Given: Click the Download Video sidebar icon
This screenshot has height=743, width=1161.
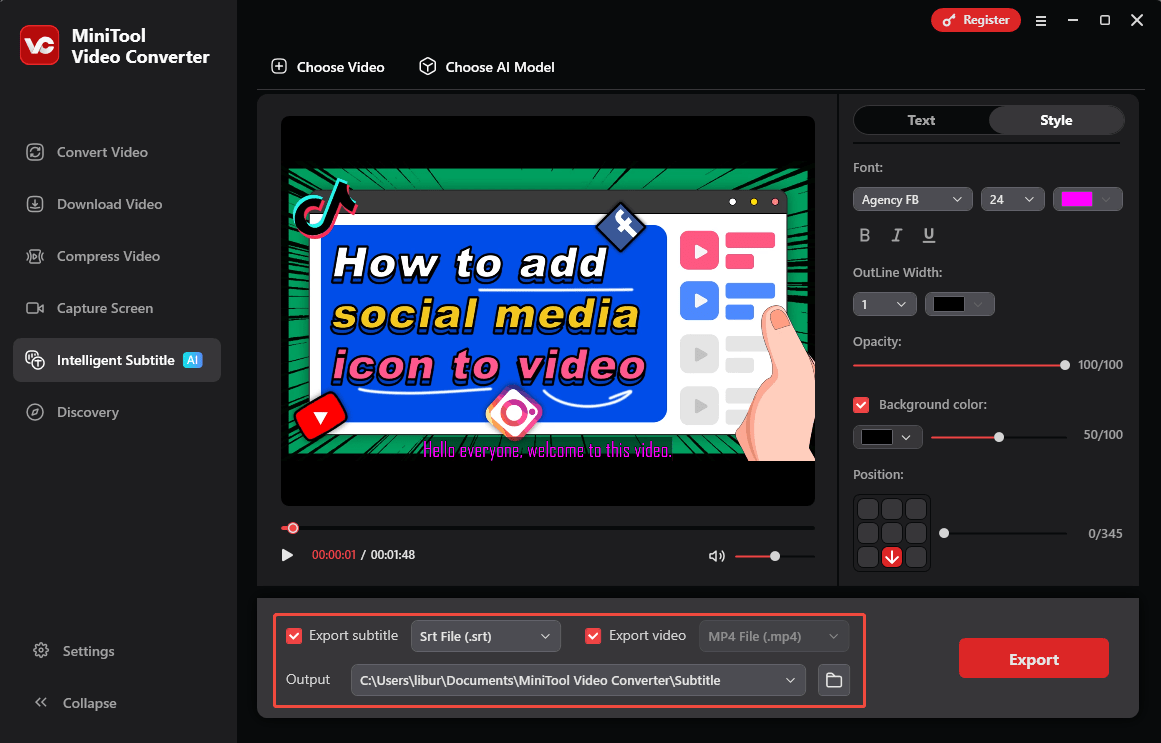Looking at the screenshot, I should (x=35, y=204).
